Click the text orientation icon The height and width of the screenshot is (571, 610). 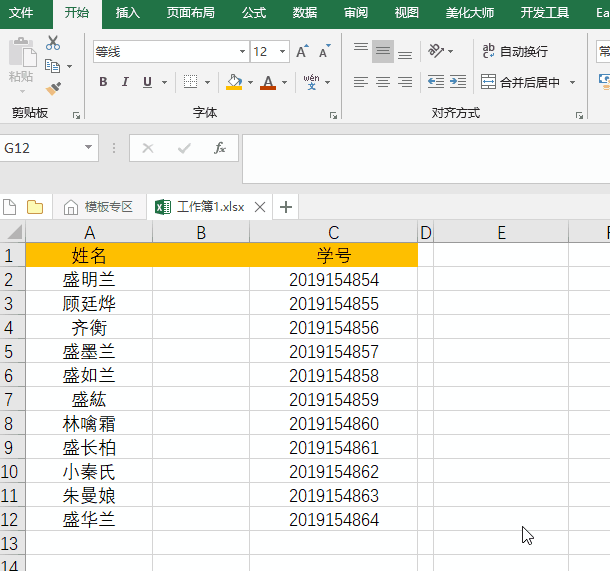click(x=436, y=51)
